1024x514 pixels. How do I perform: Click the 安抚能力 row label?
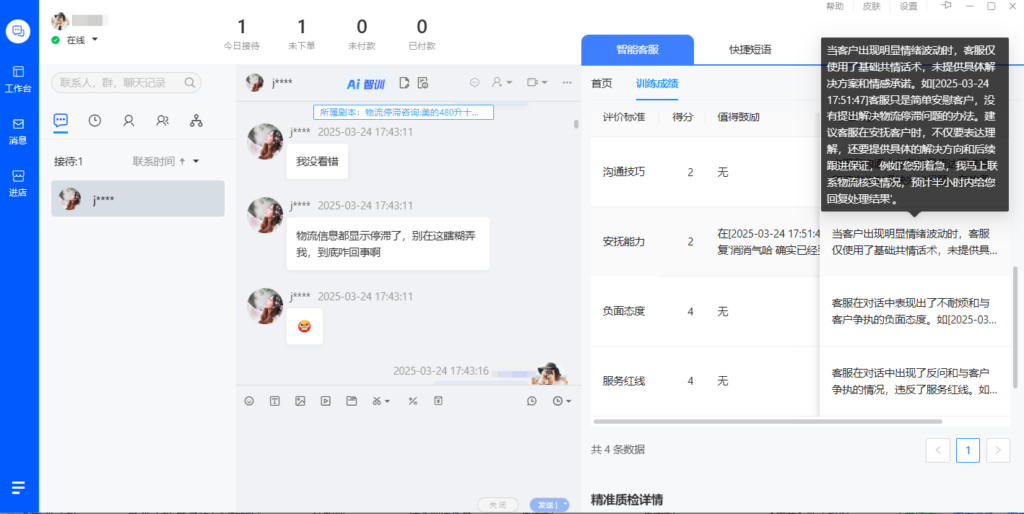tap(624, 241)
